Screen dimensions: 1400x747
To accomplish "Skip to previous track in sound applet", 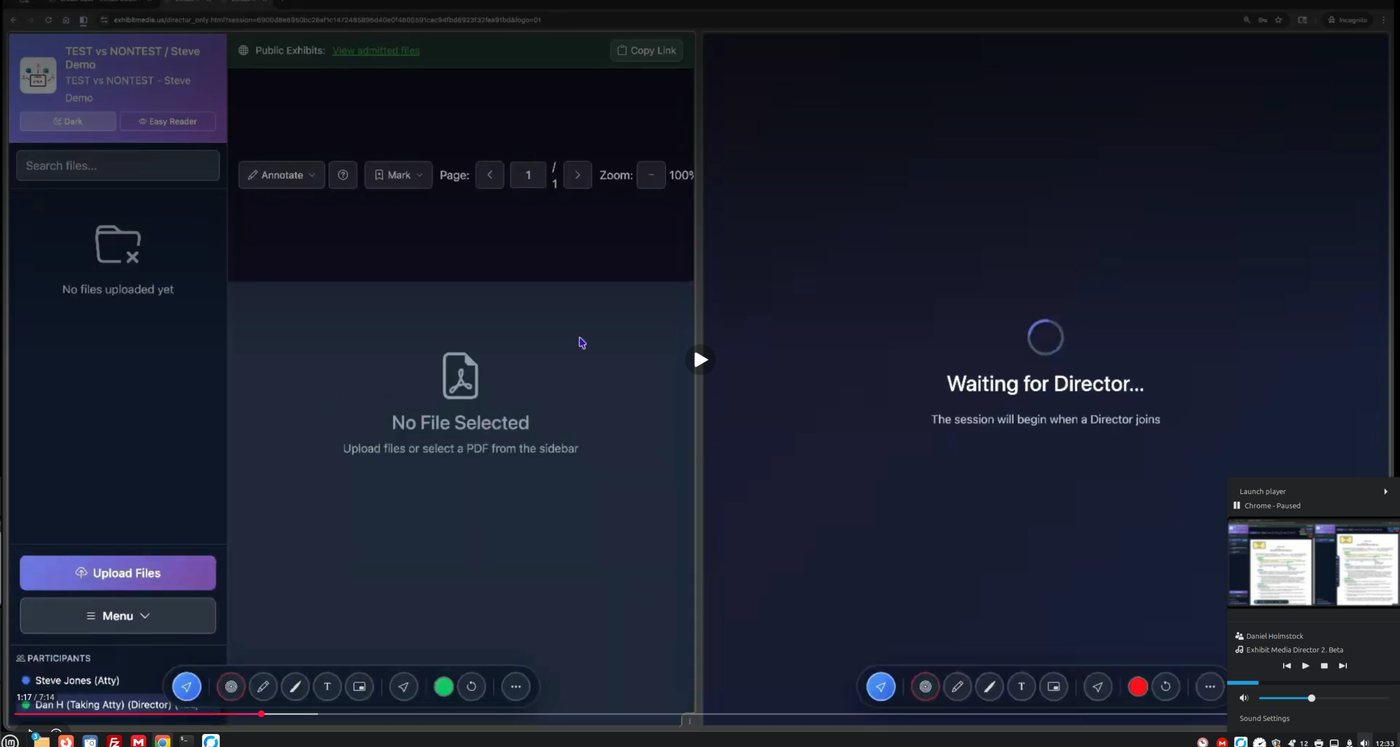I will (x=1287, y=666).
